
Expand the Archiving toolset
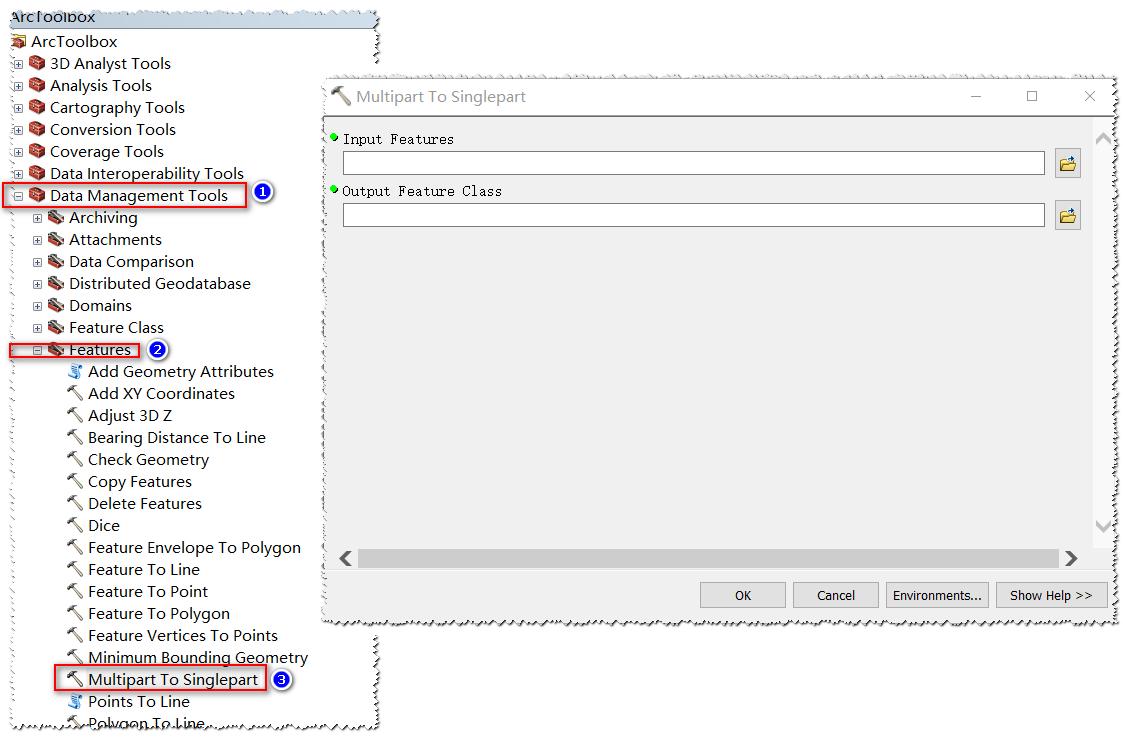[37, 219]
